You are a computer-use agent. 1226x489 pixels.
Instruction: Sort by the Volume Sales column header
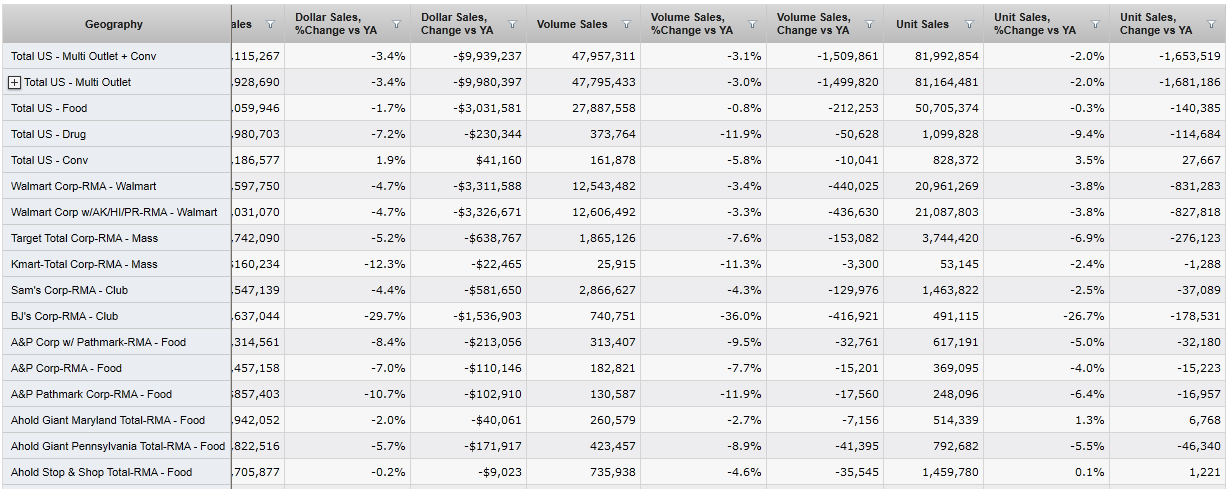click(x=572, y=24)
